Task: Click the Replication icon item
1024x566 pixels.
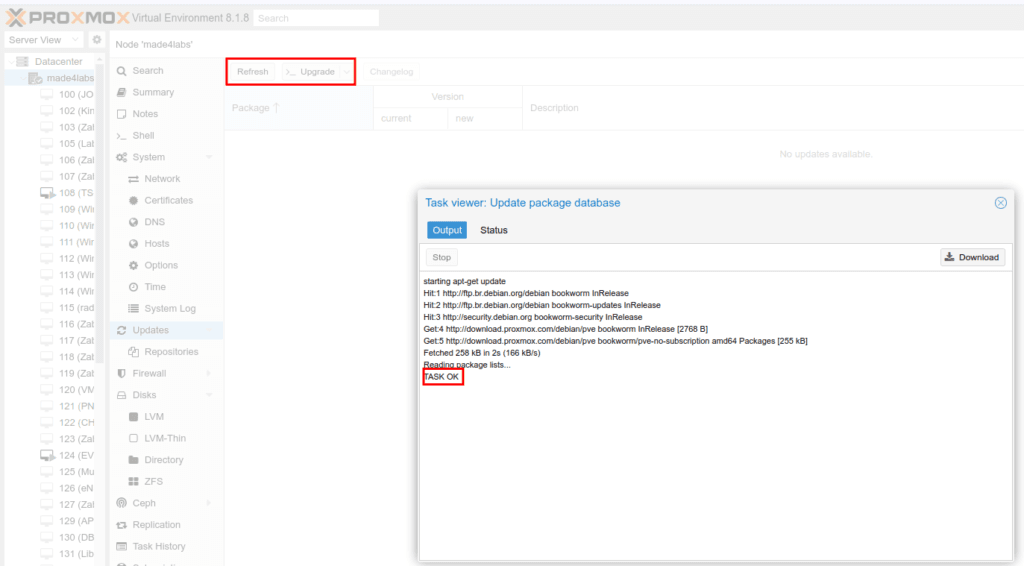Action: tap(121, 525)
